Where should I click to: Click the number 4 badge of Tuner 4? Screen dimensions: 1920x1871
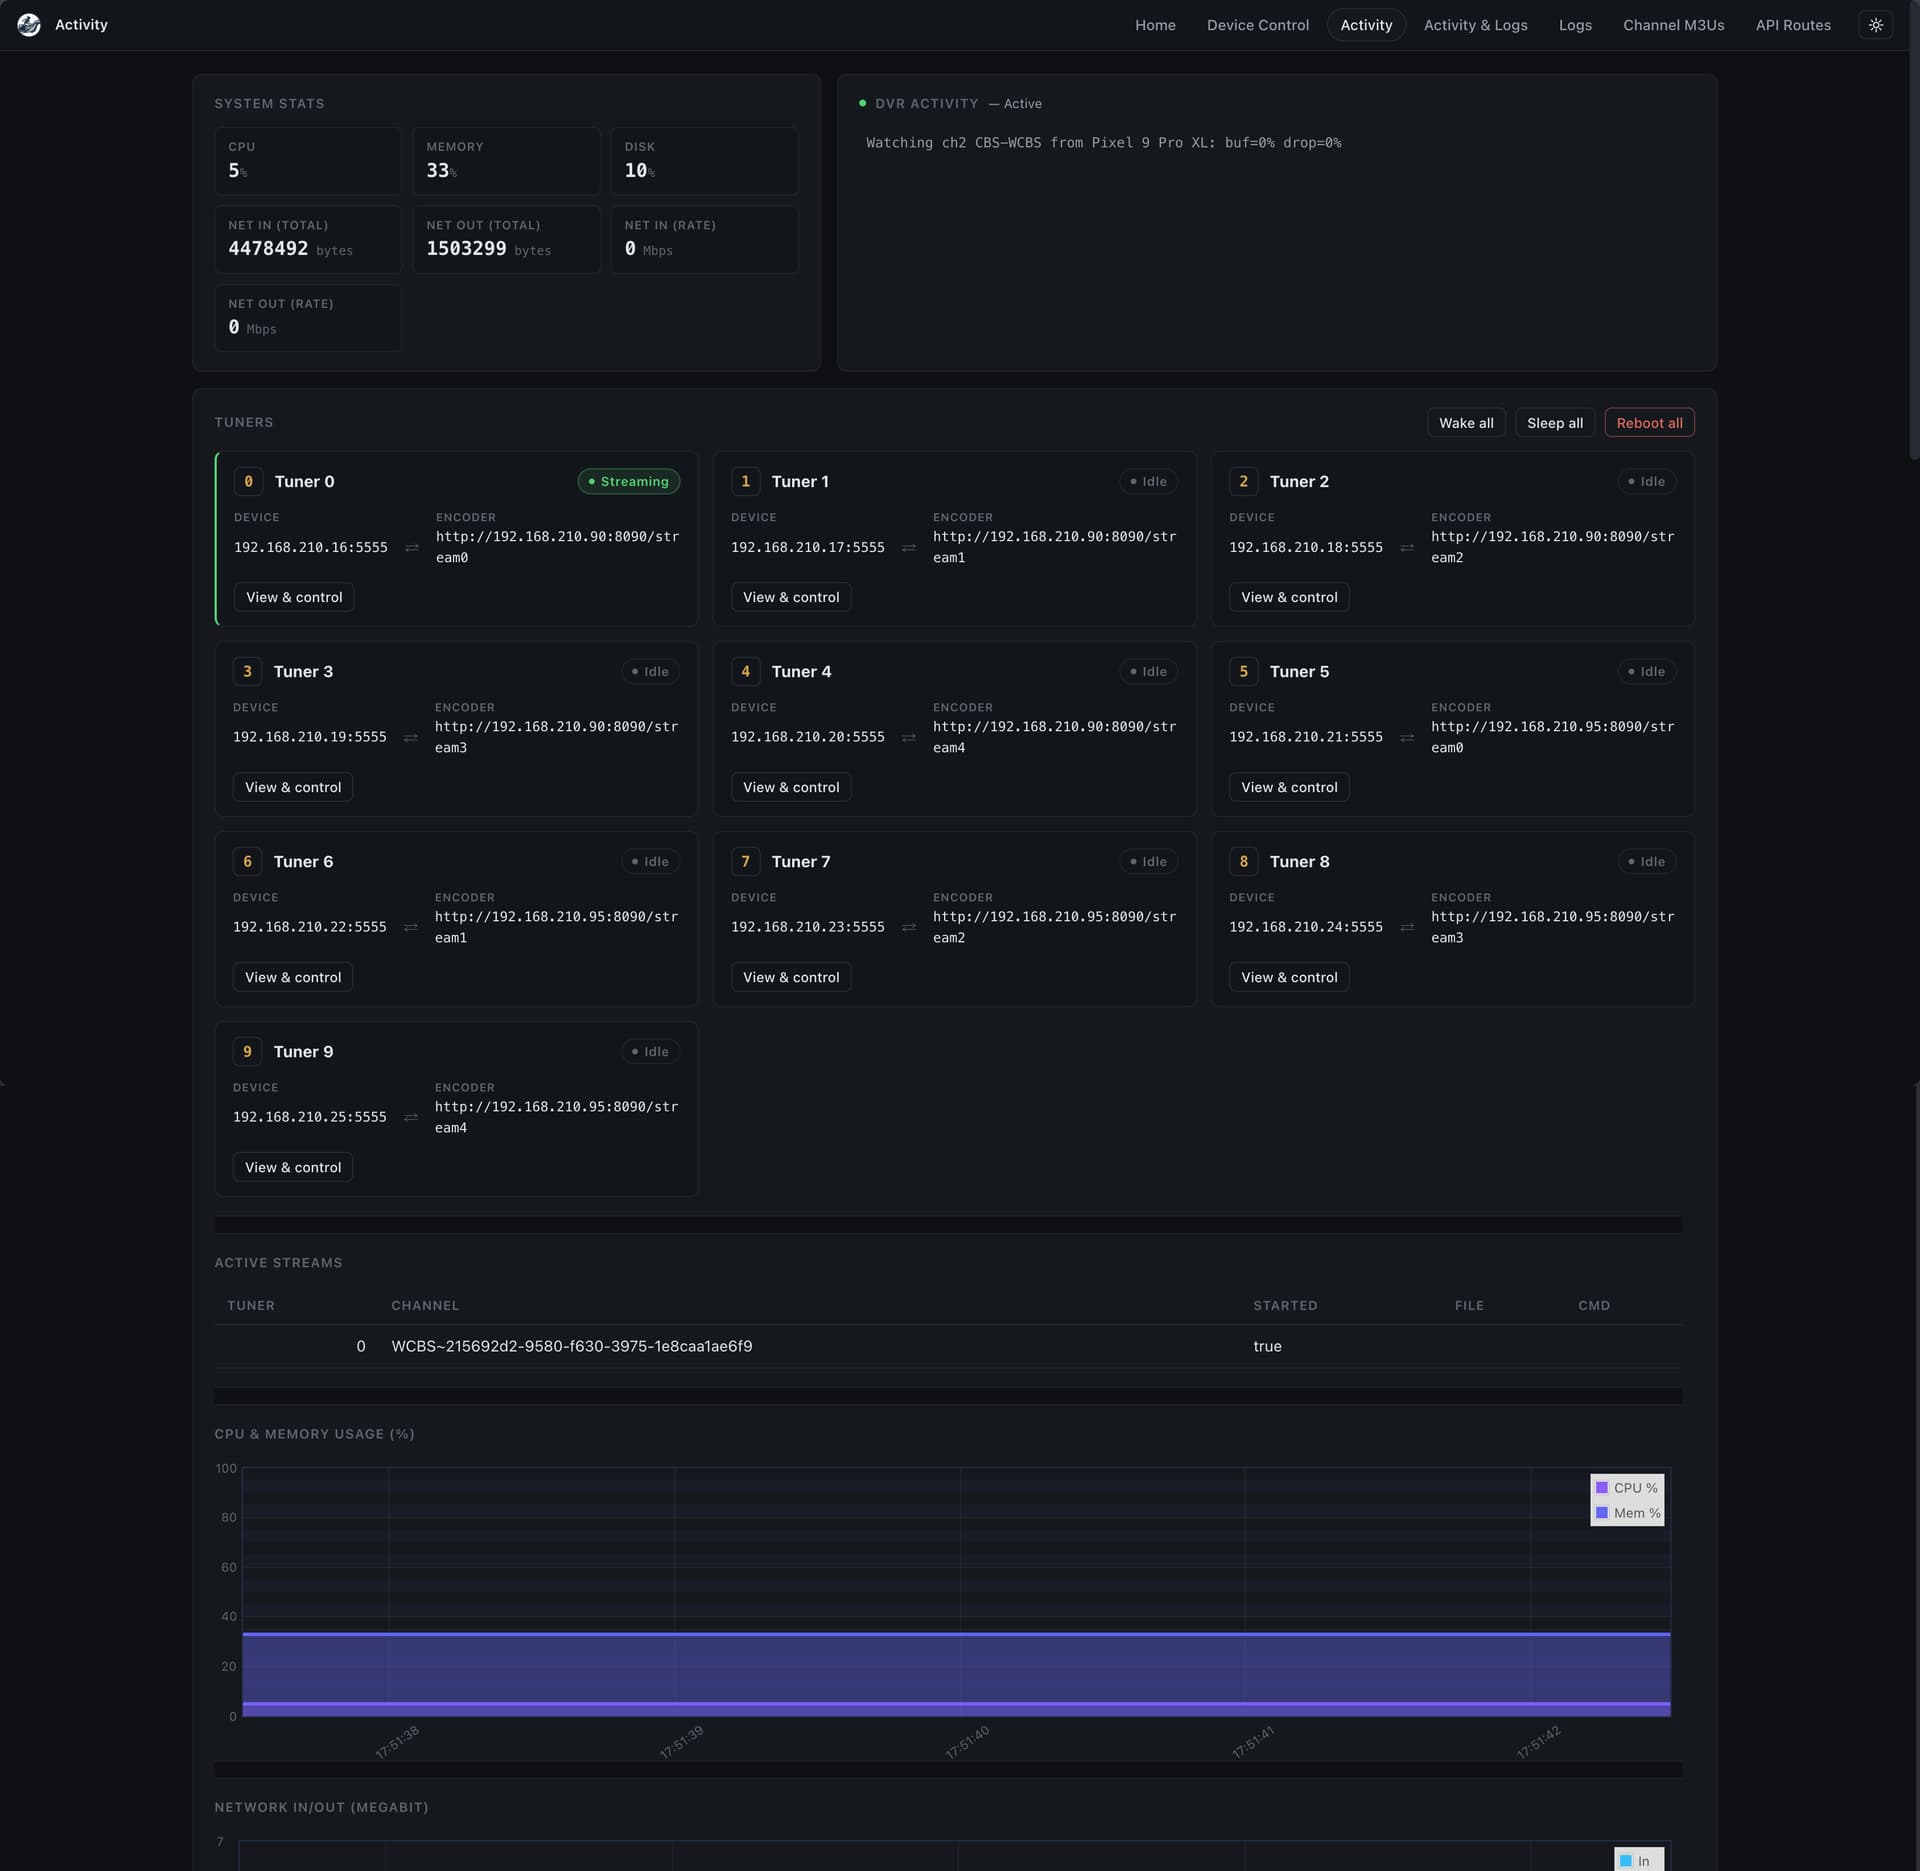(745, 671)
